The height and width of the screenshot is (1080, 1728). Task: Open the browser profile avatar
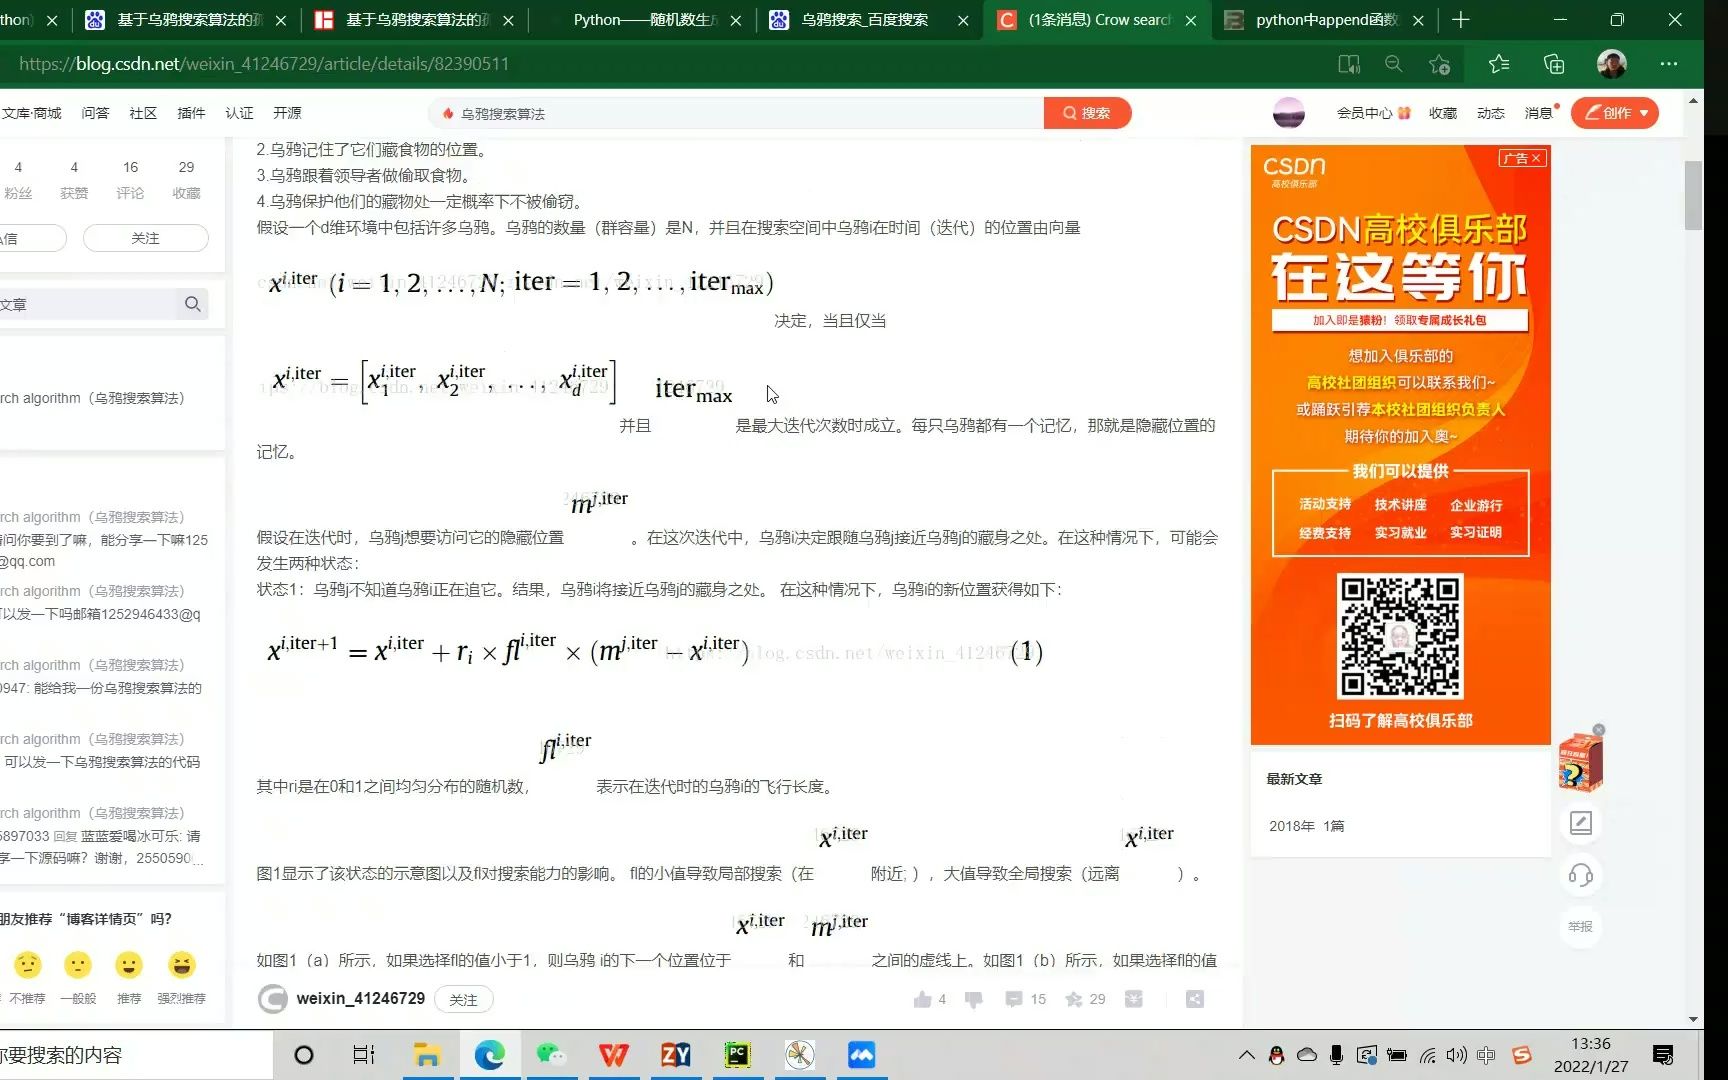coord(1611,64)
